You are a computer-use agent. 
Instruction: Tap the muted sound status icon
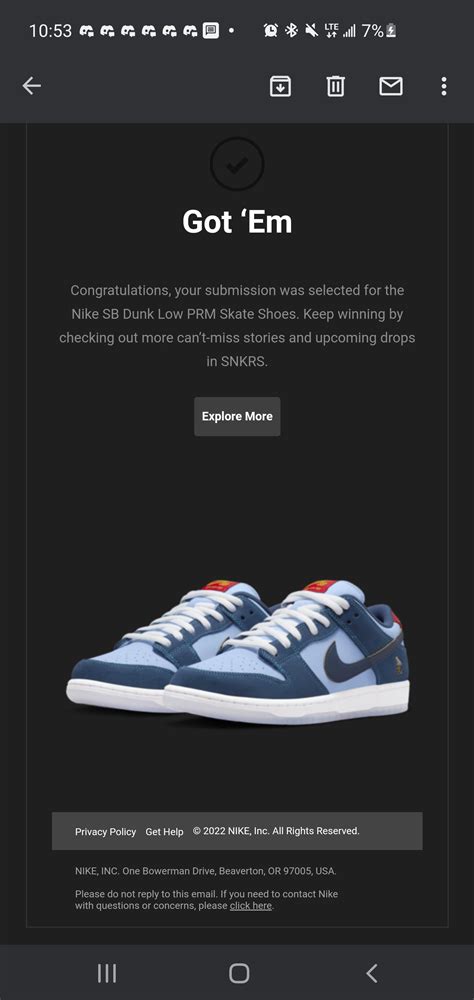click(x=311, y=30)
